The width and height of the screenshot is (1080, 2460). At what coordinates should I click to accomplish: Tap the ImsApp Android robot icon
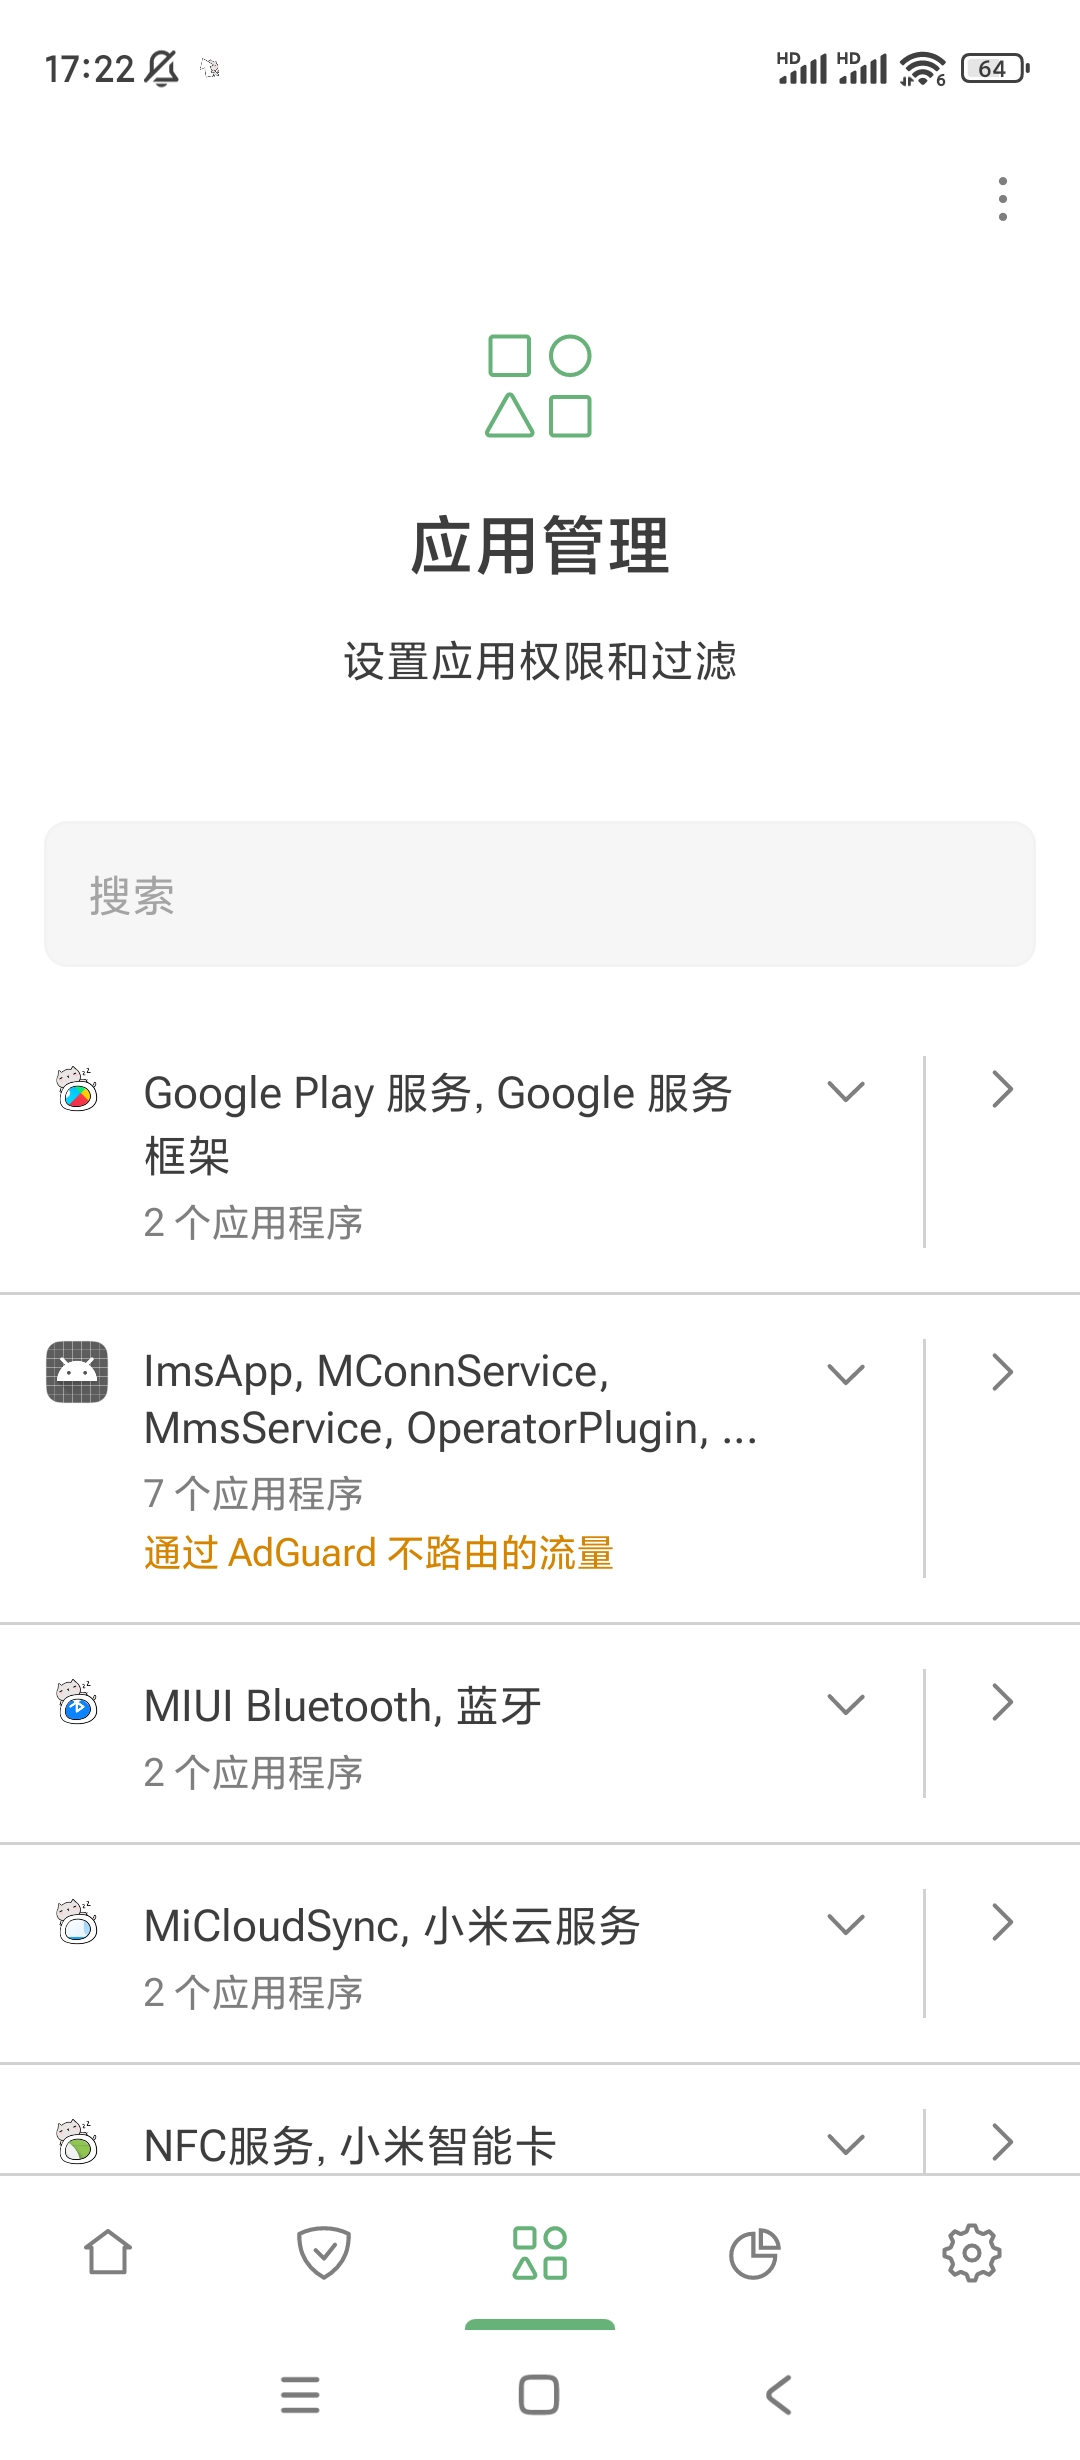[x=77, y=1372]
